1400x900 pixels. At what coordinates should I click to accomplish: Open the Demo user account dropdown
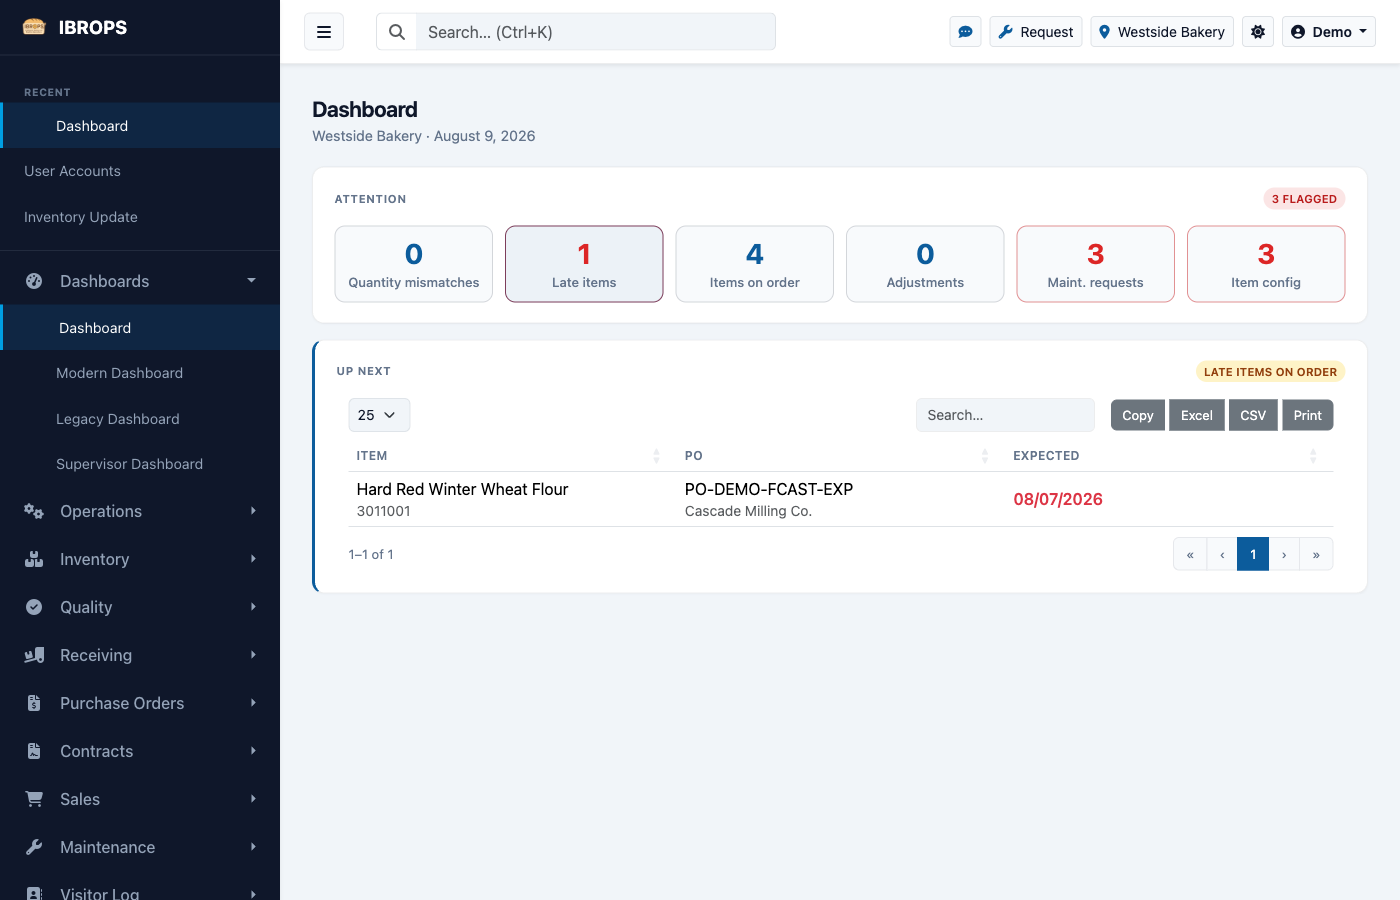point(1329,32)
